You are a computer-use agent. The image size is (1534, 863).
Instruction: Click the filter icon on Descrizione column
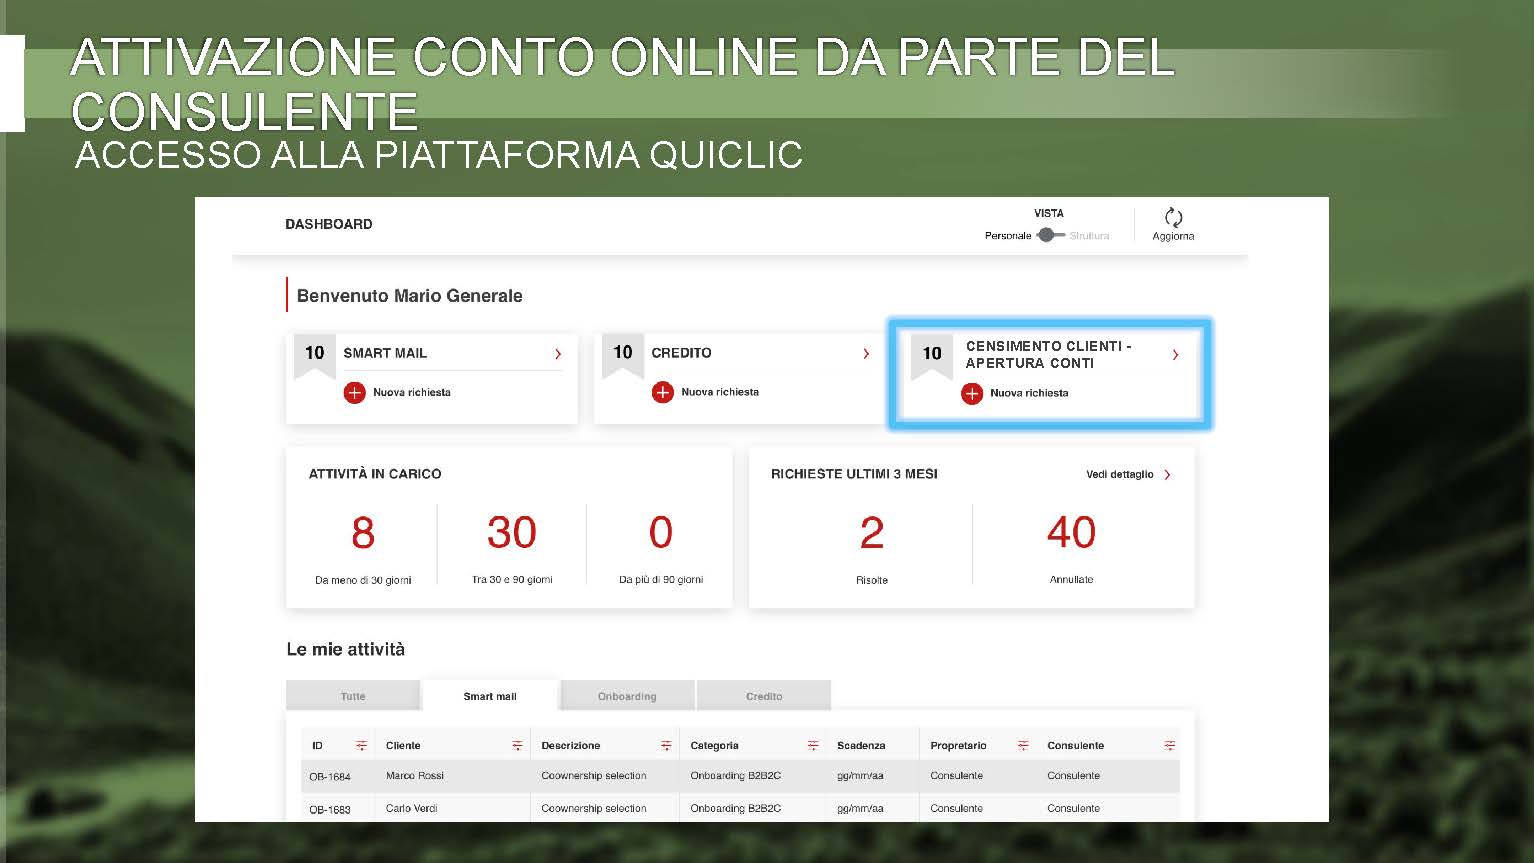[666, 746]
